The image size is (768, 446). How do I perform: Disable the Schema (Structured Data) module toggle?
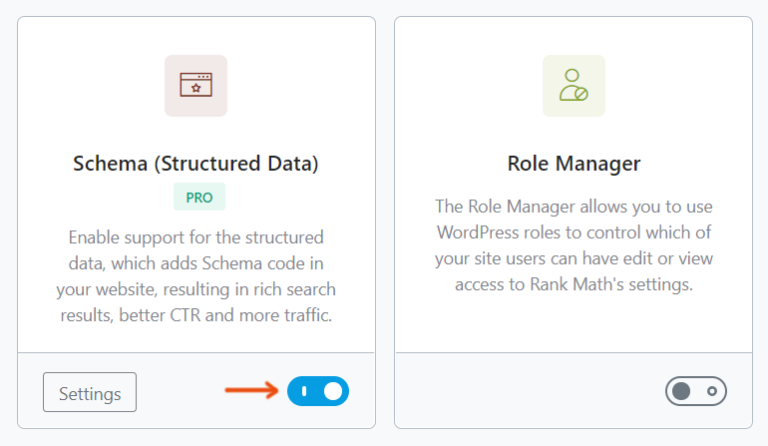[318, 392]
